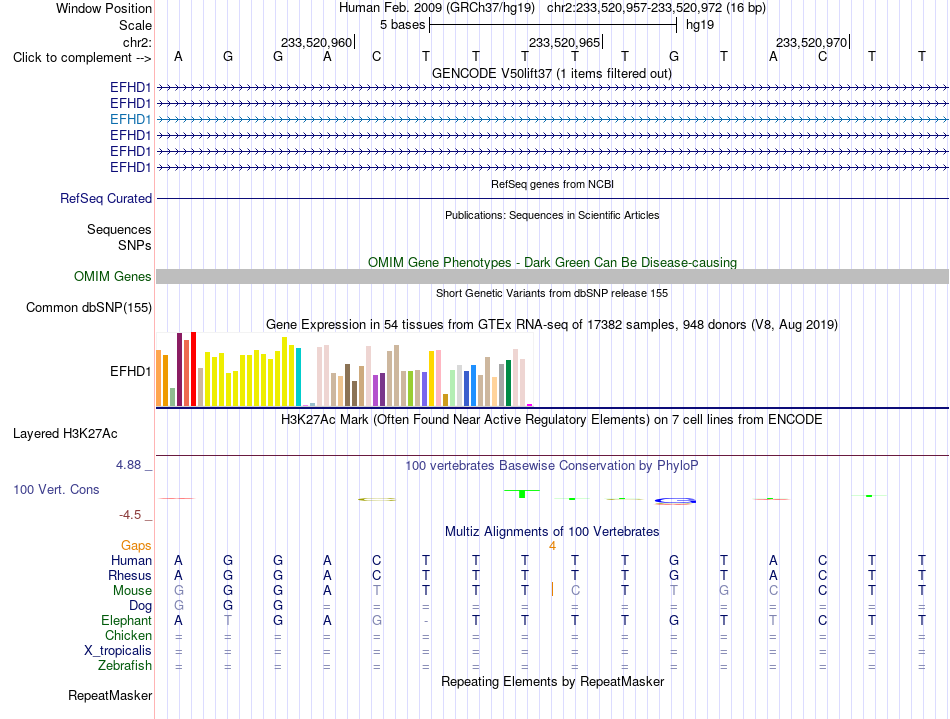Click the Elephant species row label
This screenshot has height=719, width=950.
pyautogui.click(x=126, y=620)
